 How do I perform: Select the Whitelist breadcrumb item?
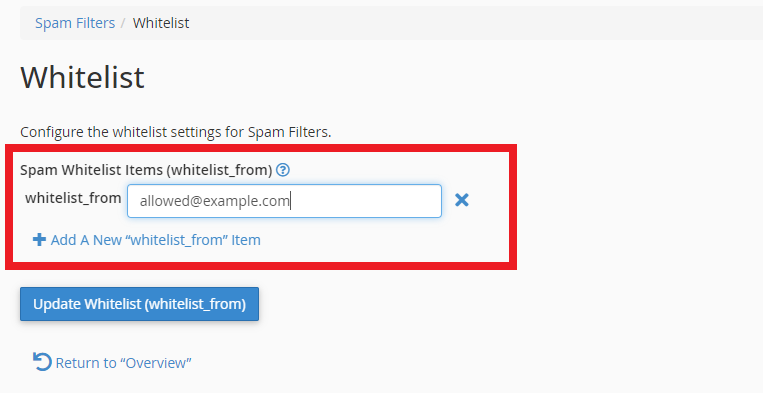coord(161,23)
